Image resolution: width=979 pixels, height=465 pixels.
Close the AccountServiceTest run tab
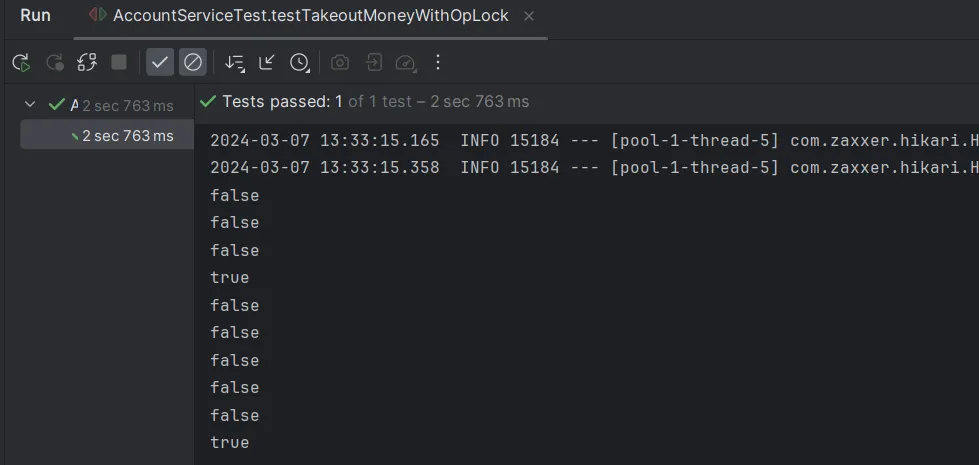(x=528, y=16)
